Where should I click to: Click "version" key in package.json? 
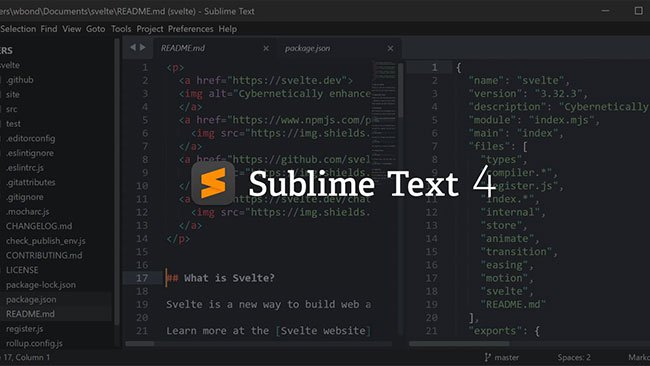(x=495, y=94)
